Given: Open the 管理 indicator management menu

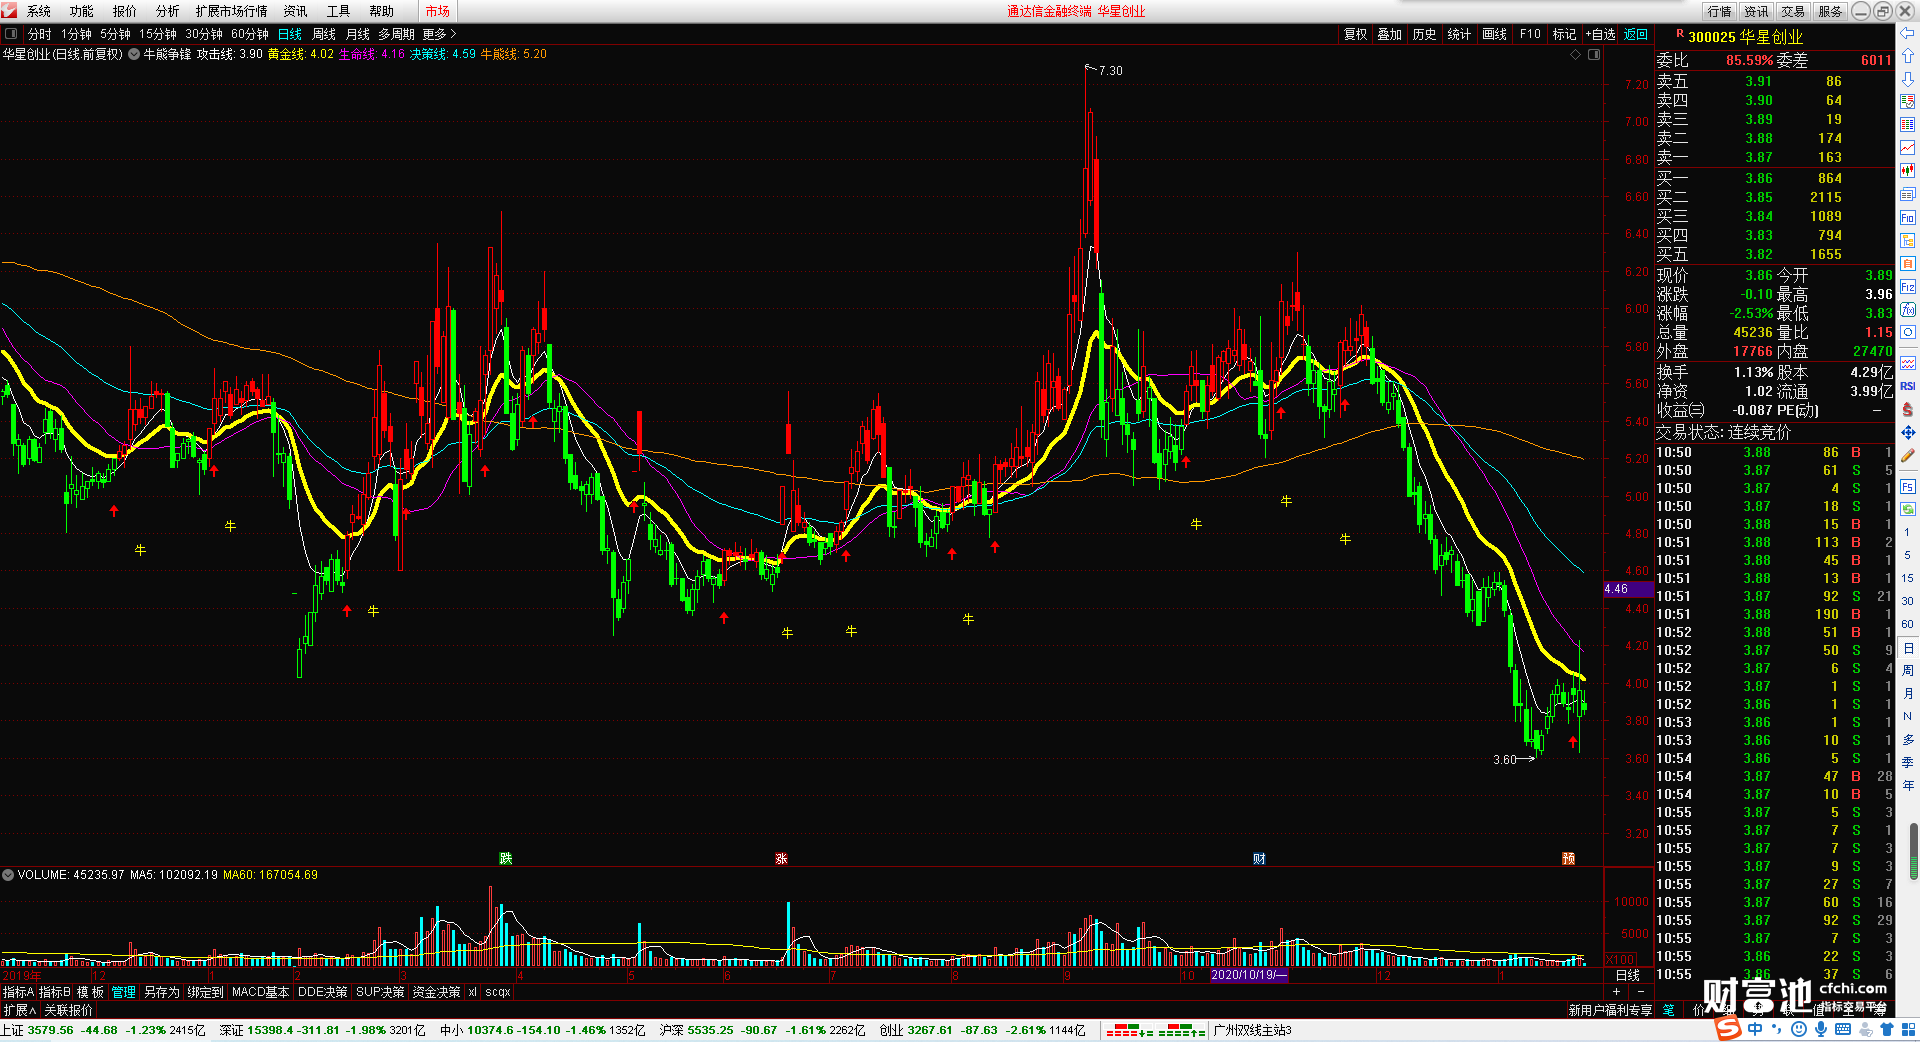Looking at the screenshot, I should point(123,992).
